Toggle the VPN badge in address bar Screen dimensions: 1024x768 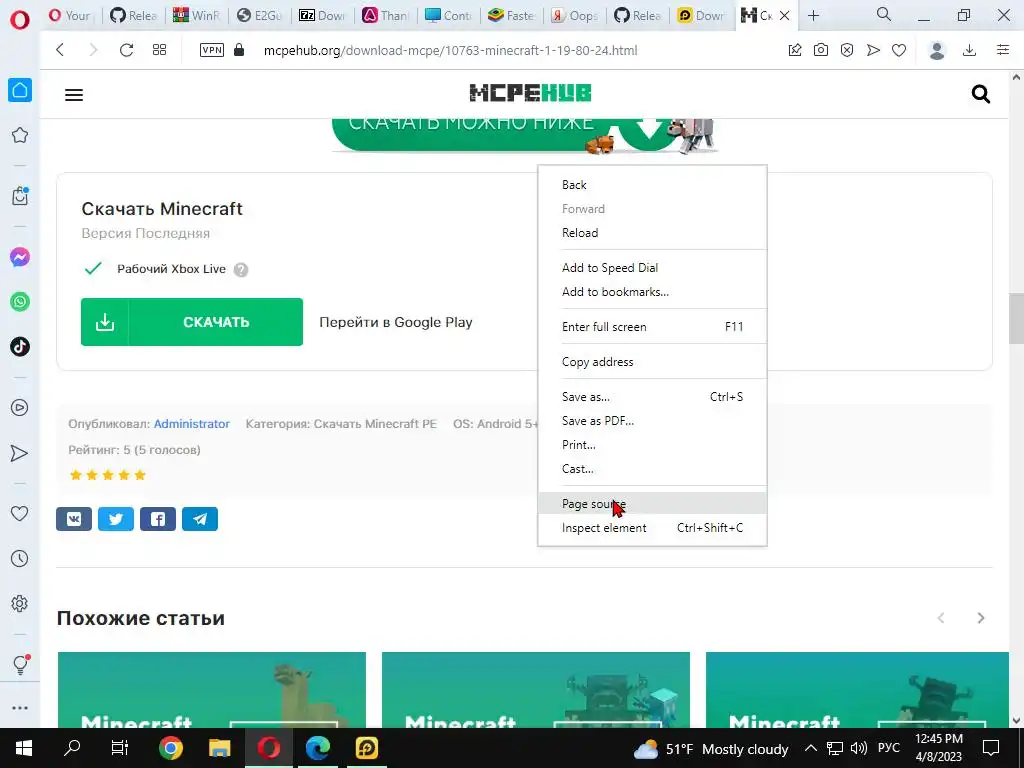pyautogui.click(x=212, y=50)
